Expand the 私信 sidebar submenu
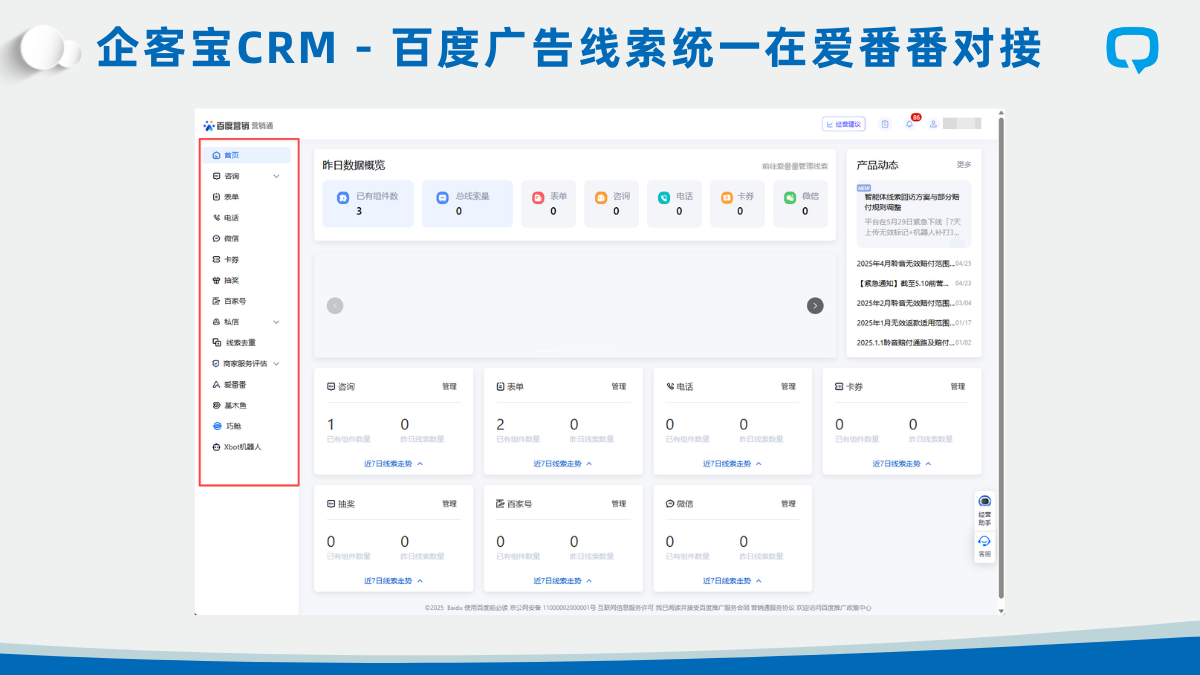The image size is (1200, 675). (x=276, y=322)
